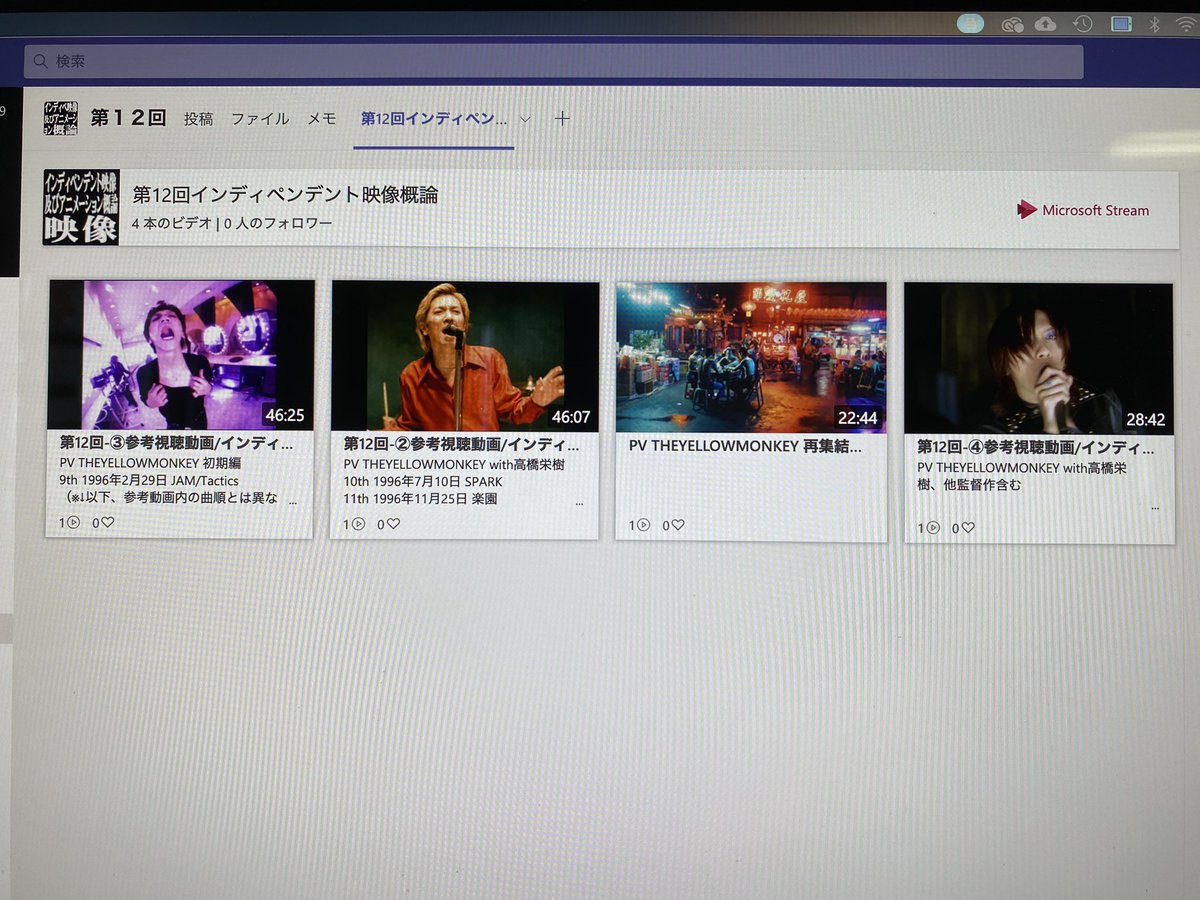Switch to the 投稿 tab
The width and height of the screenshot is (1200, 900).
click(x=199, y=118)
